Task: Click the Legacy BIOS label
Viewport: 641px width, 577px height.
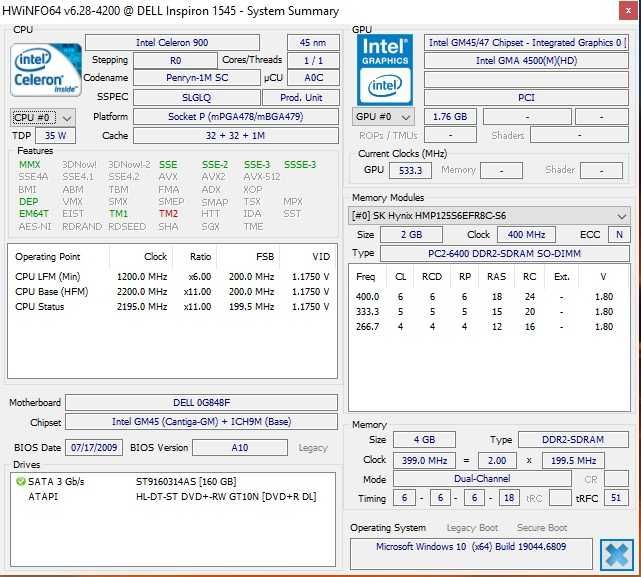Action: pos(313,448)
